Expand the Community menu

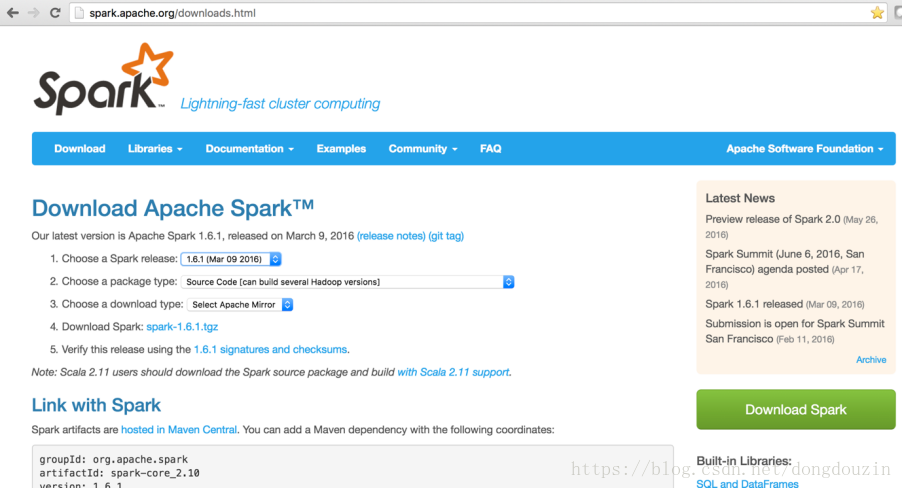(423, 148)
